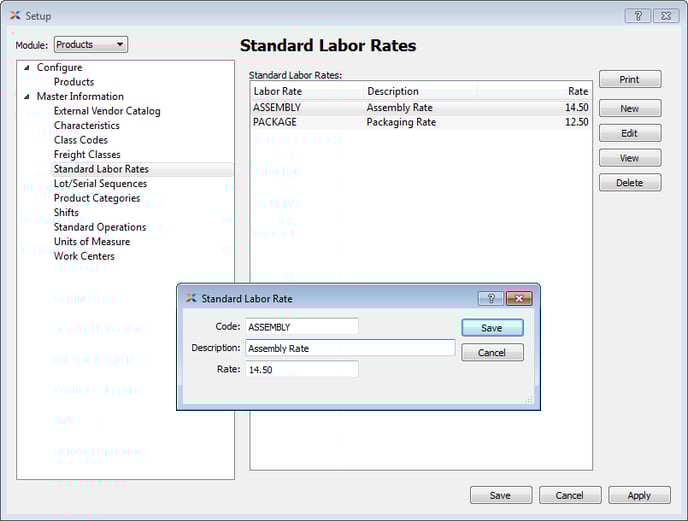Viewport: 688px width, 521px height.
Task: Click into the Code input field
Action: click(x=301, y=327)
